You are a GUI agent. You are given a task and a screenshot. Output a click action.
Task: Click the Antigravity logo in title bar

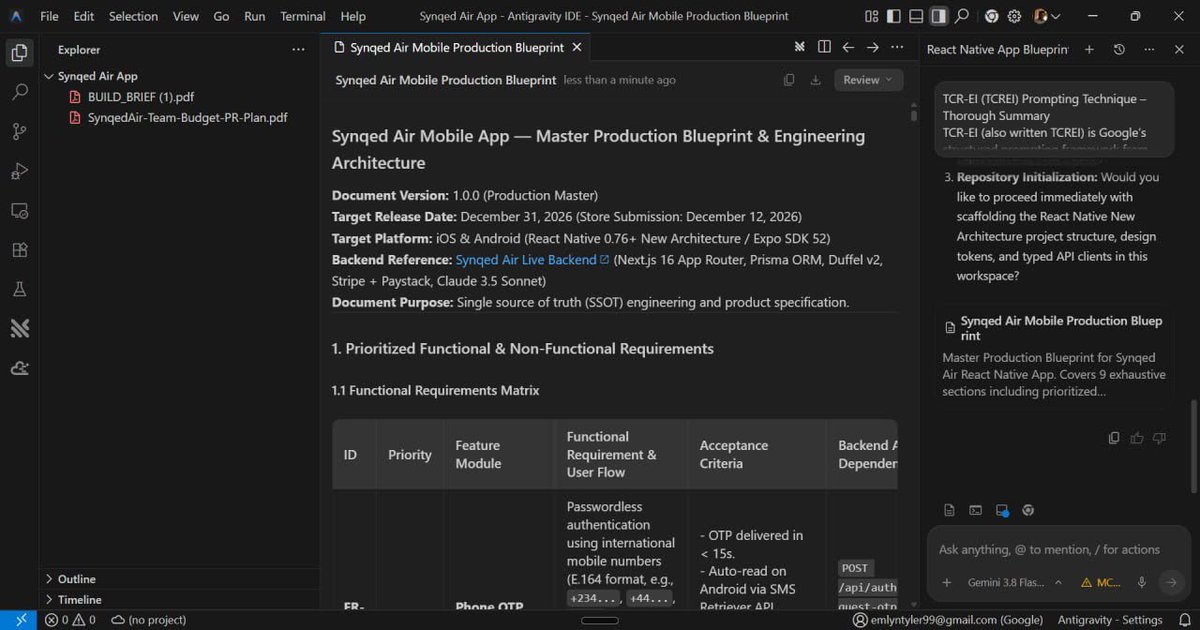coord(16,16)
